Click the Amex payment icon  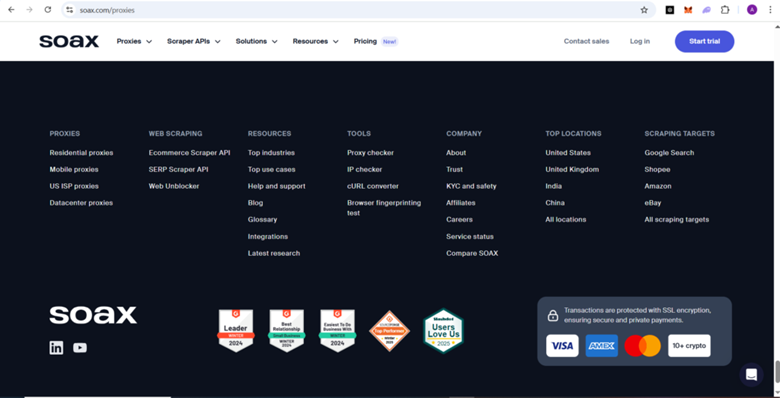pyautogui.click(x=602, y=346)
